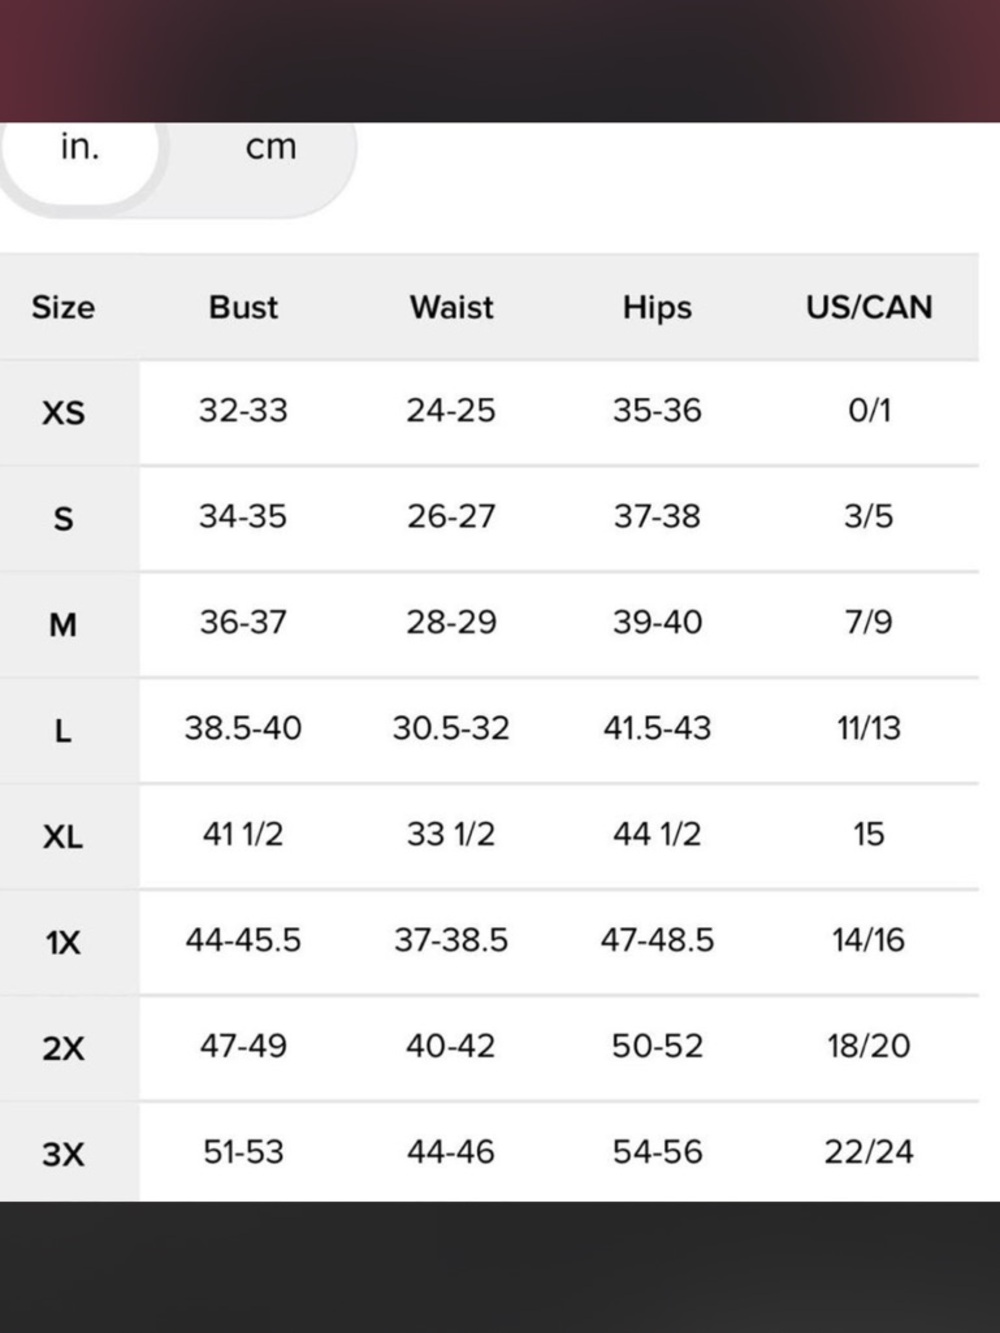The width and height of the screenshot is (1000, 1333).
Task: Click the 0/1 US/CAN size value
Action: click(869, 410)
